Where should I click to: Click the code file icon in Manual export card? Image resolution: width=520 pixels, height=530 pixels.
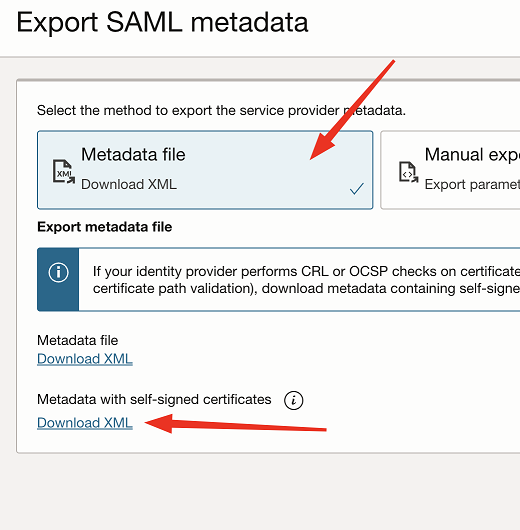(x=408, y=172)
